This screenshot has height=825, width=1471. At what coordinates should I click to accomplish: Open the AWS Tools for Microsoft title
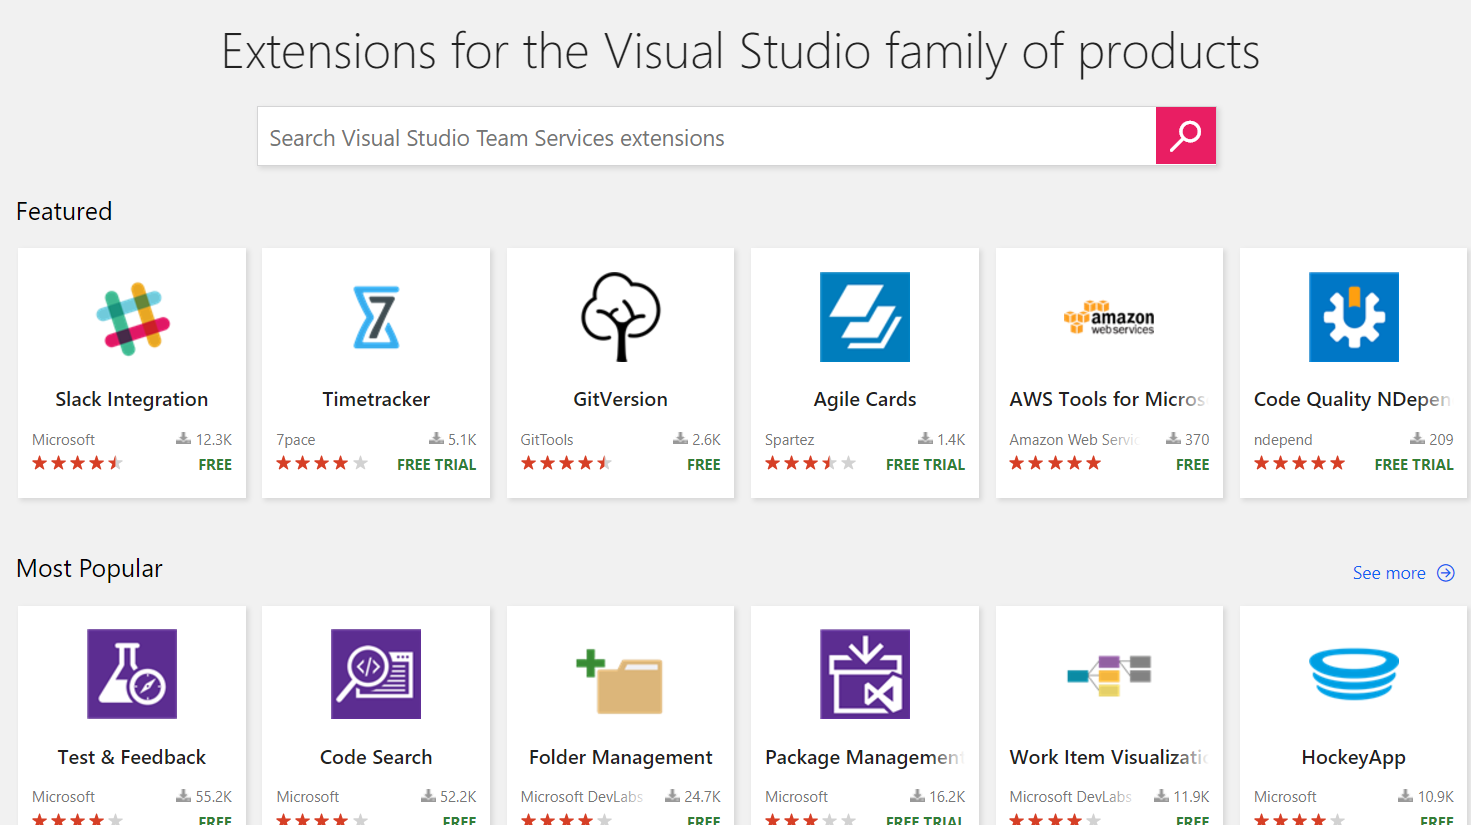click(1108, 399)
